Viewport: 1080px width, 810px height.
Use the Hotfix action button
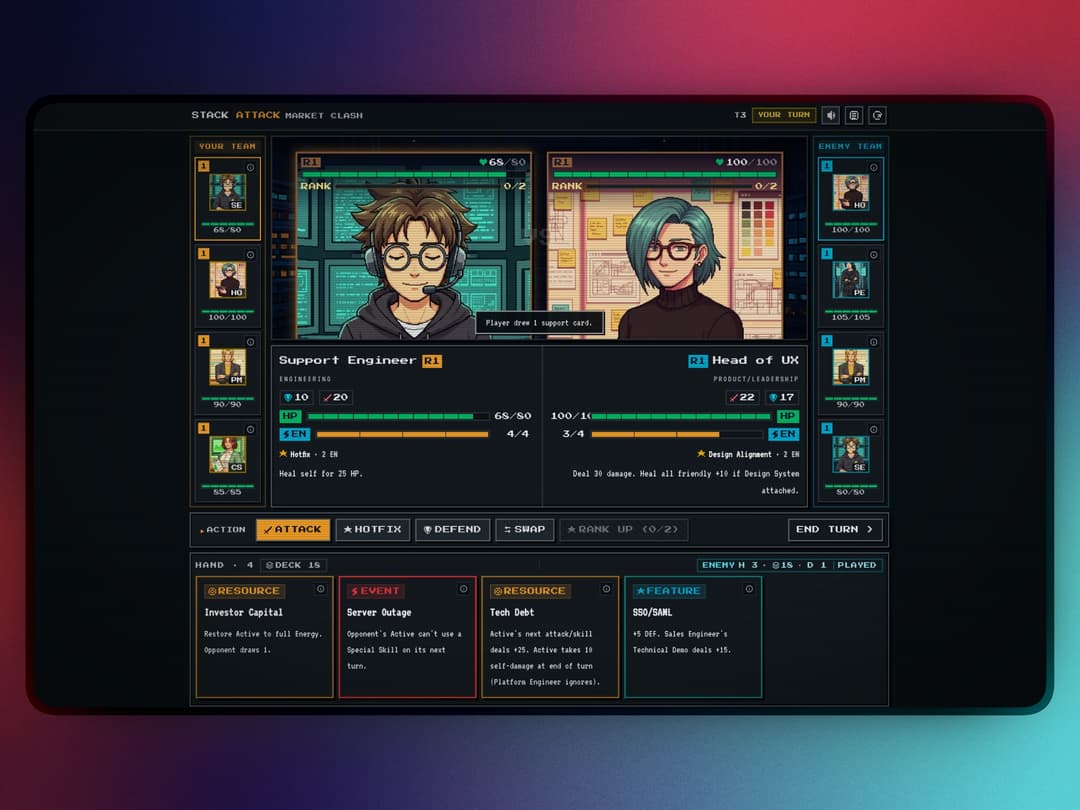tap(373, 530)
